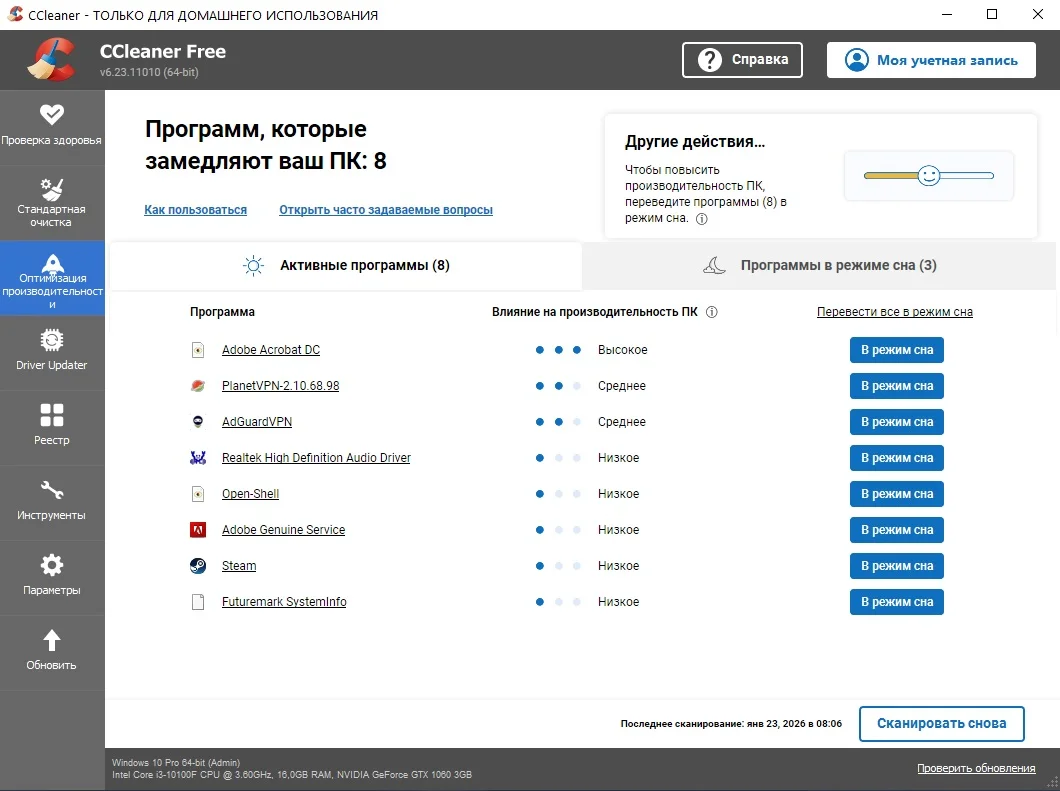Open the Справка help button
Viewport: 1060px width, 791px height.
pyautogui.click(x=742, y=59)
